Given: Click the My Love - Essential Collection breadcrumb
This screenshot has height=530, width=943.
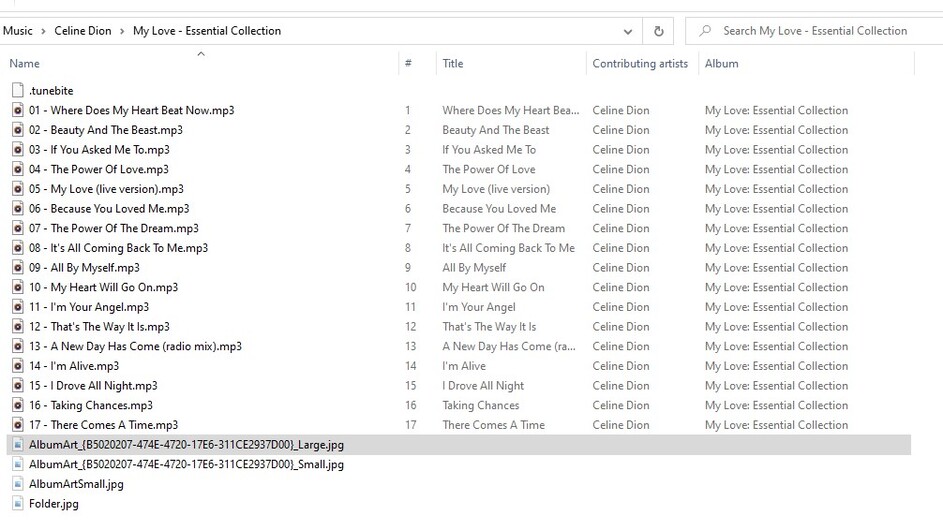Looking at the screenshot, I should [207, 31].
